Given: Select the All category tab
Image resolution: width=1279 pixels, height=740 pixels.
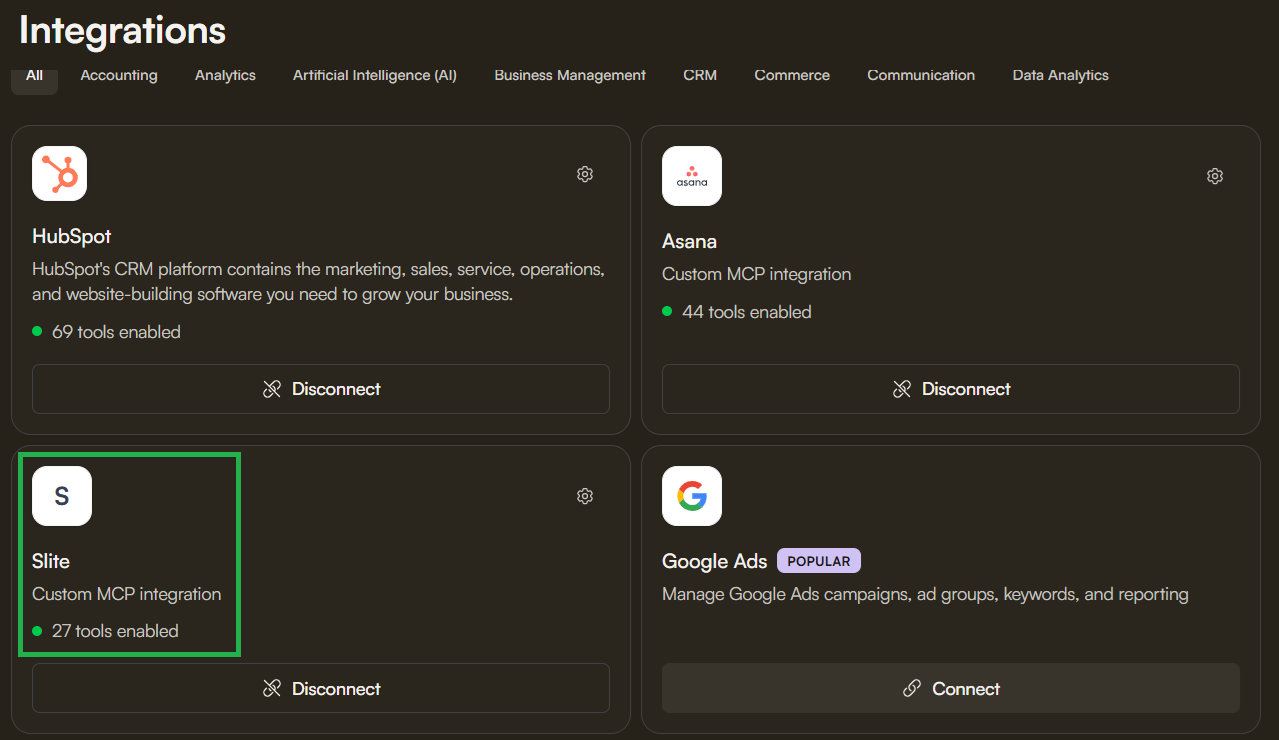Looking at the screenshot, I should click(x=34, y=75).
